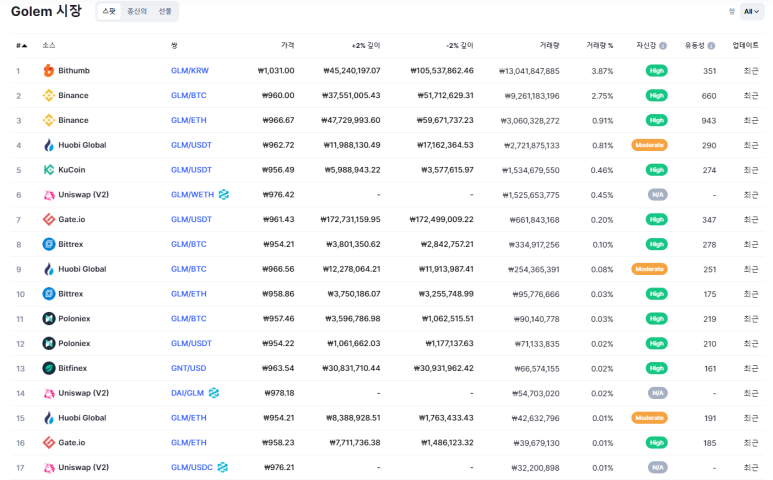Open the DAI/GLM pair link
The image size is (773, 480).
coord(187,393)
